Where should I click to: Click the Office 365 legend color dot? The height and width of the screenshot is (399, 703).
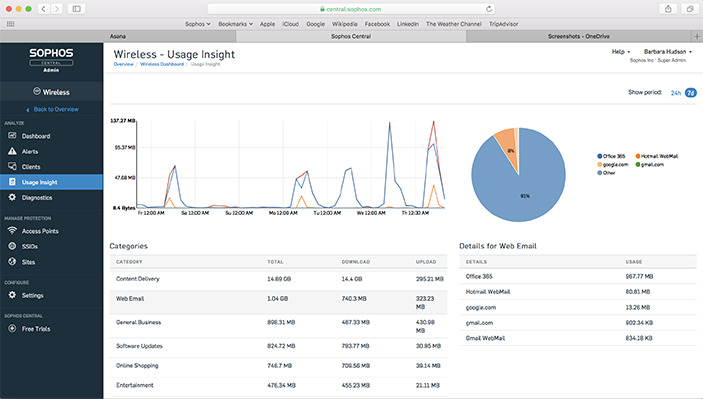[599, 156]
